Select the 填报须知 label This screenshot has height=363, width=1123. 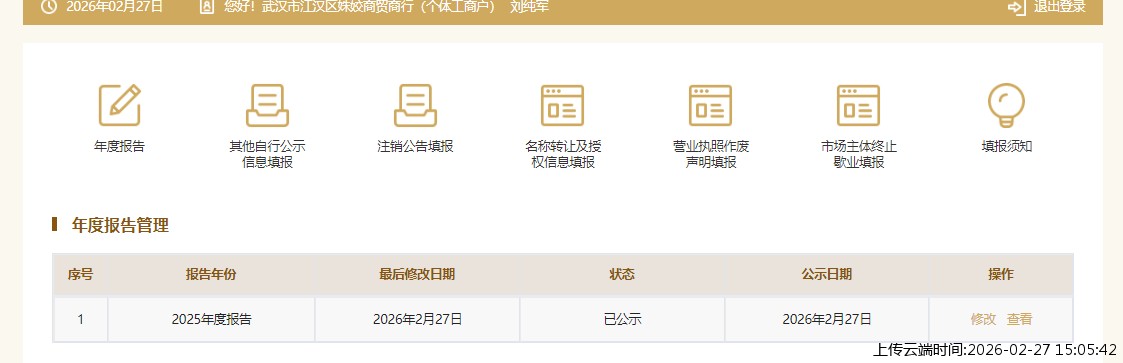(x=1006, y=146)
